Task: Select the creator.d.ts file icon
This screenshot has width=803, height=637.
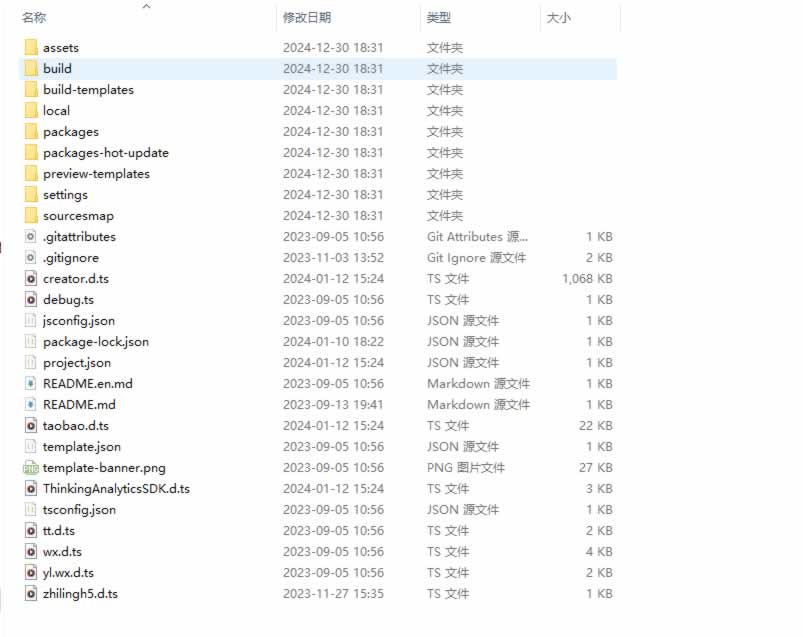Action: [30, 278]
